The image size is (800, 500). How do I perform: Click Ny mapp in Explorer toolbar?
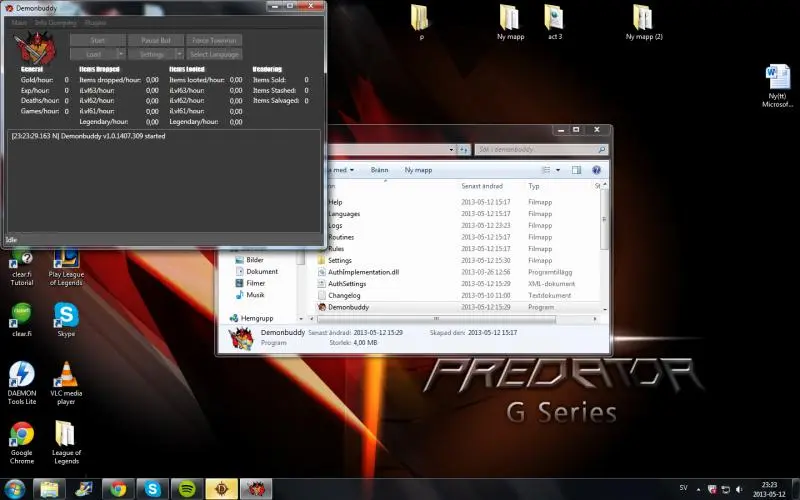[x=418, y=170]
